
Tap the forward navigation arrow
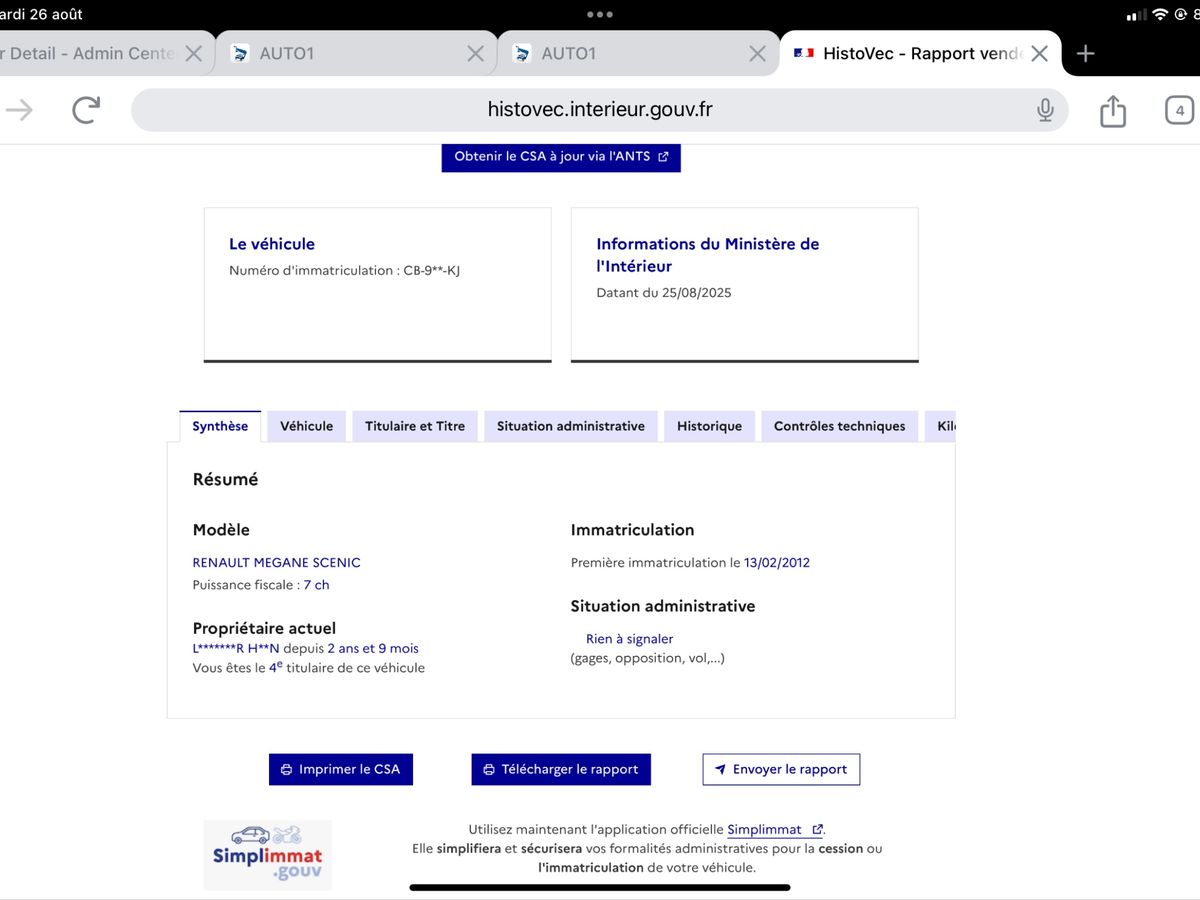pos(19,110)
